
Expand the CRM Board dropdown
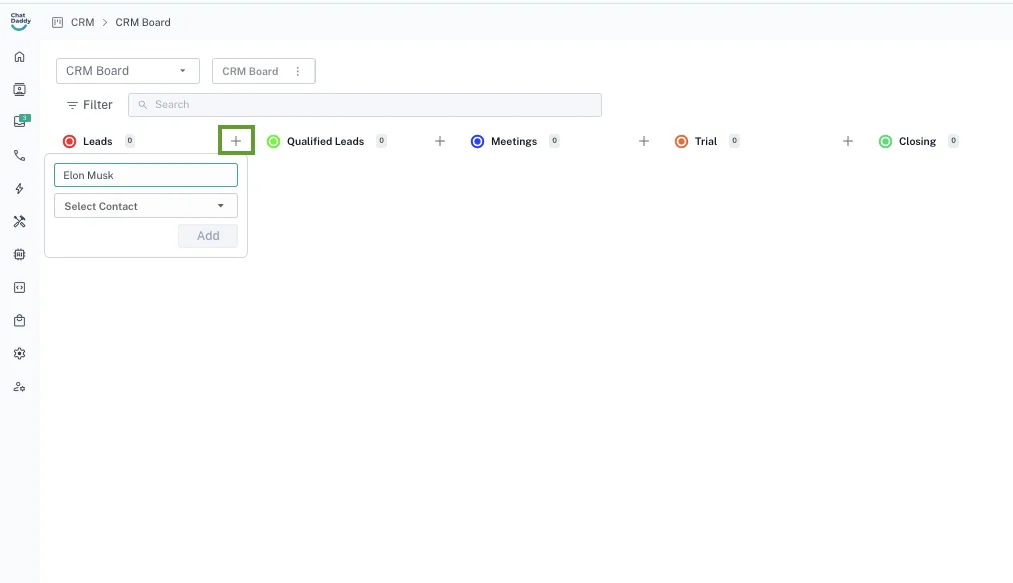click(x=127, y=71)
